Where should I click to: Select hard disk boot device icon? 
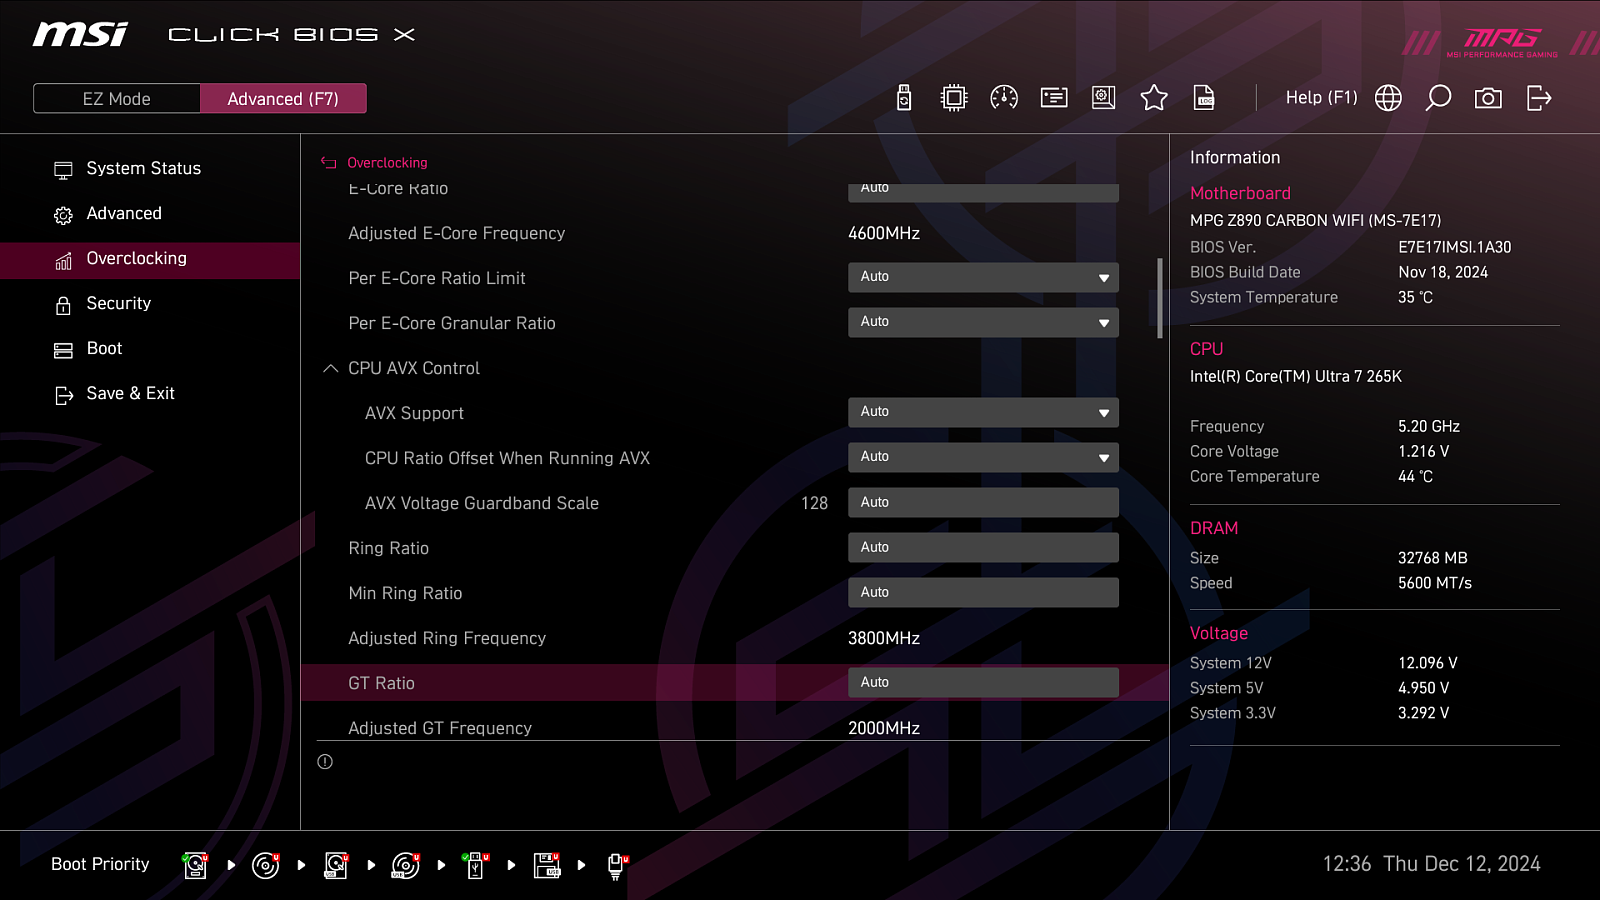(195, 865)
